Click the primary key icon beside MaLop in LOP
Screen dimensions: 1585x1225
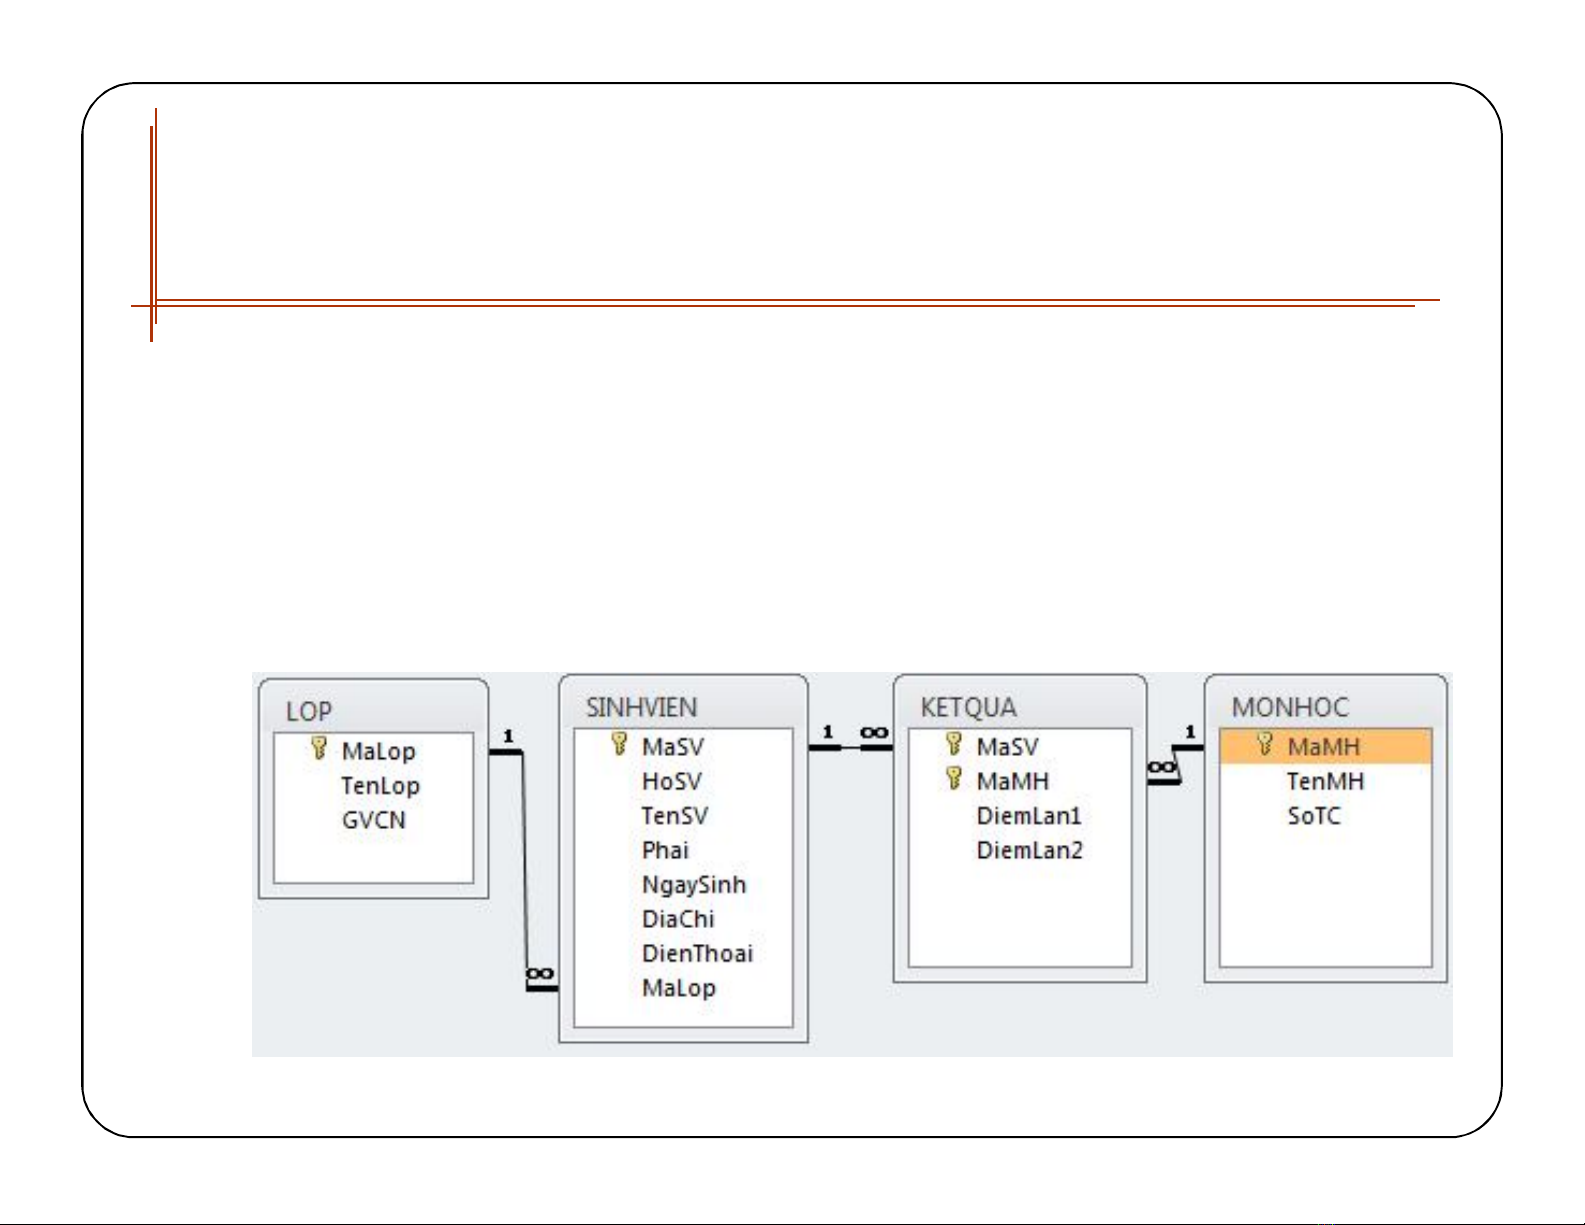point(319,748)
